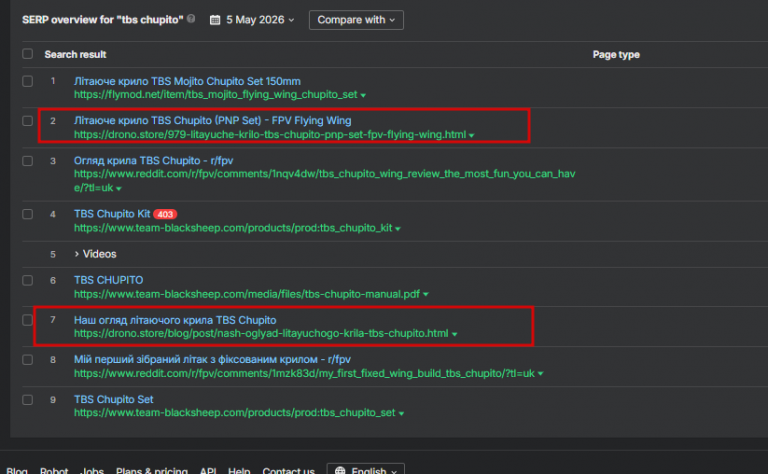Check the box for result 2 drono.store PNP Set

click(x=27, y=121)
